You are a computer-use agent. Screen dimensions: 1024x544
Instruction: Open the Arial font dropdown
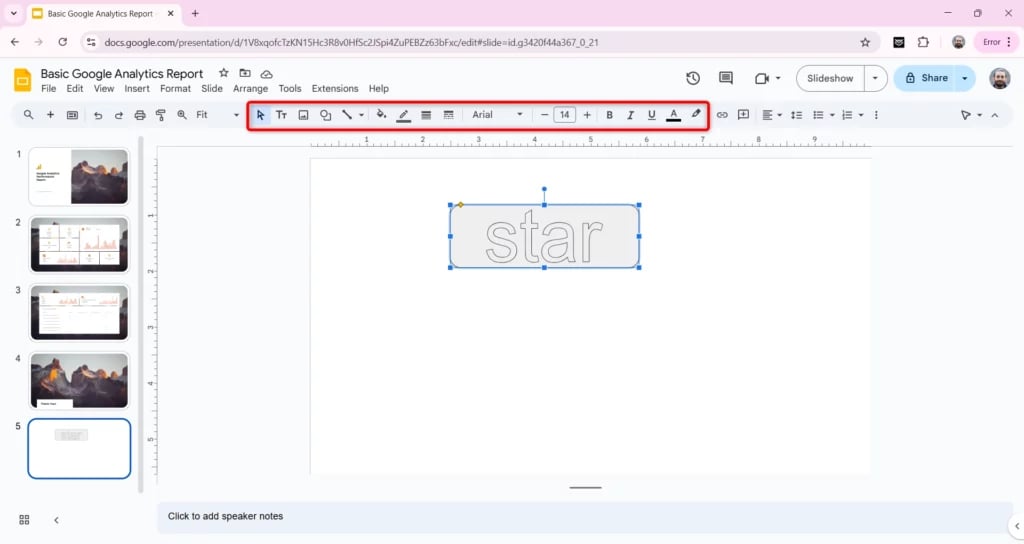(497, 115)
